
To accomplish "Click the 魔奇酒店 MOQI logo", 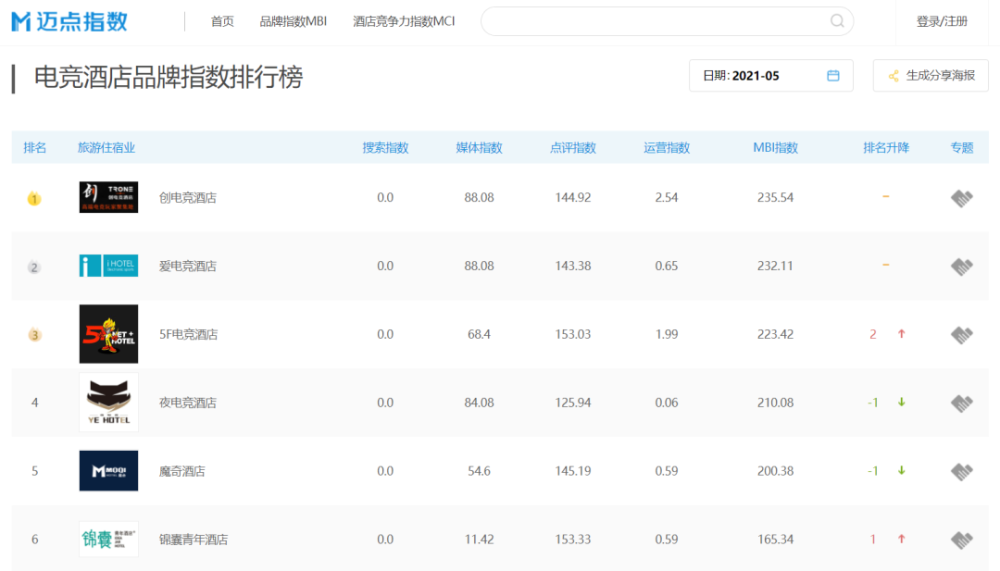I will (x=108, y=471).
